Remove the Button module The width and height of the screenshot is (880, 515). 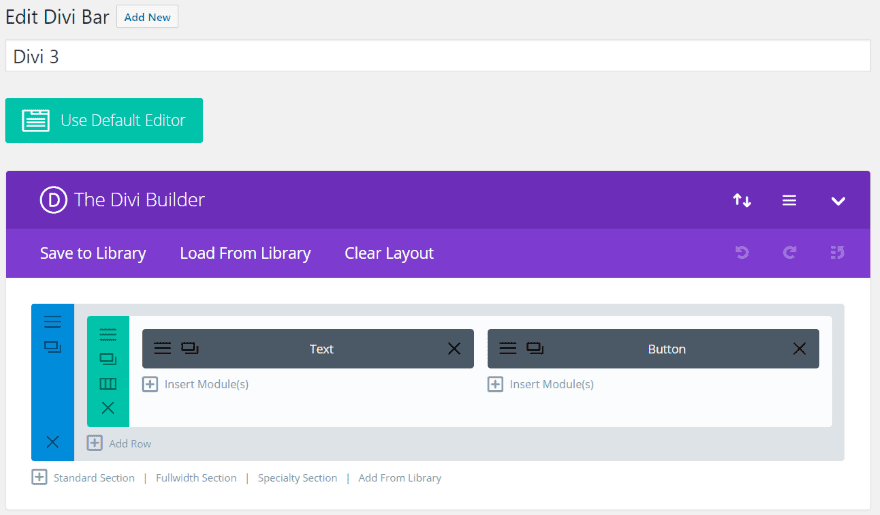[x=799, y=349]
